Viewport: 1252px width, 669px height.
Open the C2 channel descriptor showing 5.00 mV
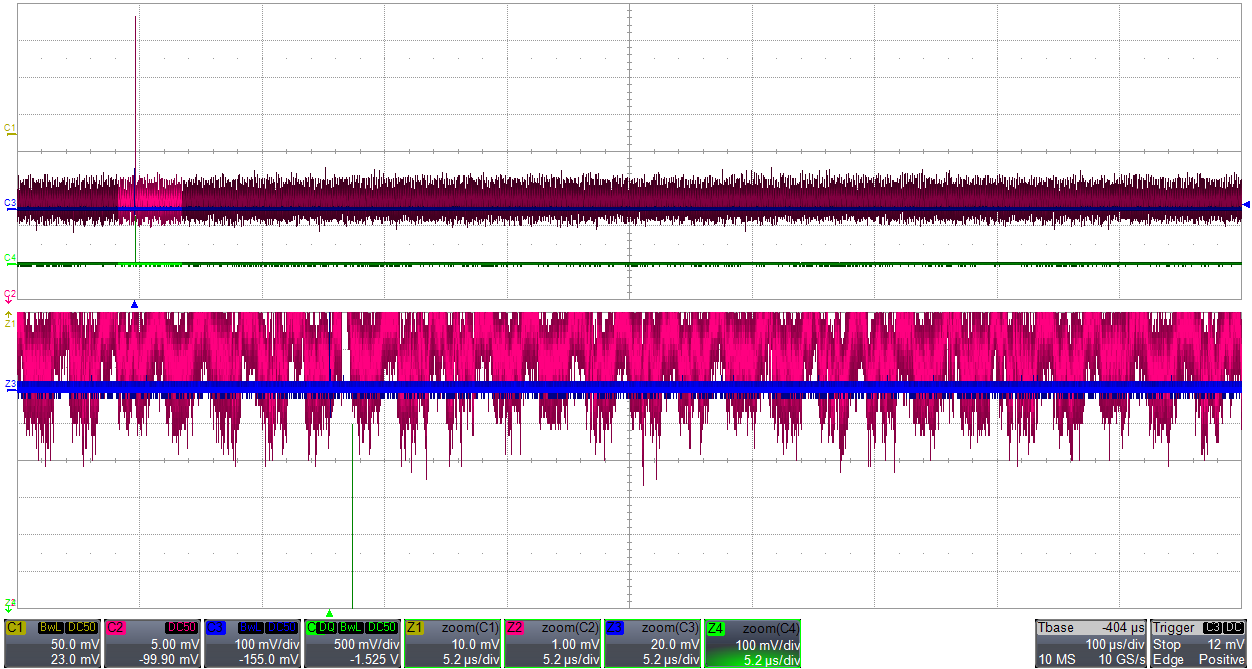[152, 643]
